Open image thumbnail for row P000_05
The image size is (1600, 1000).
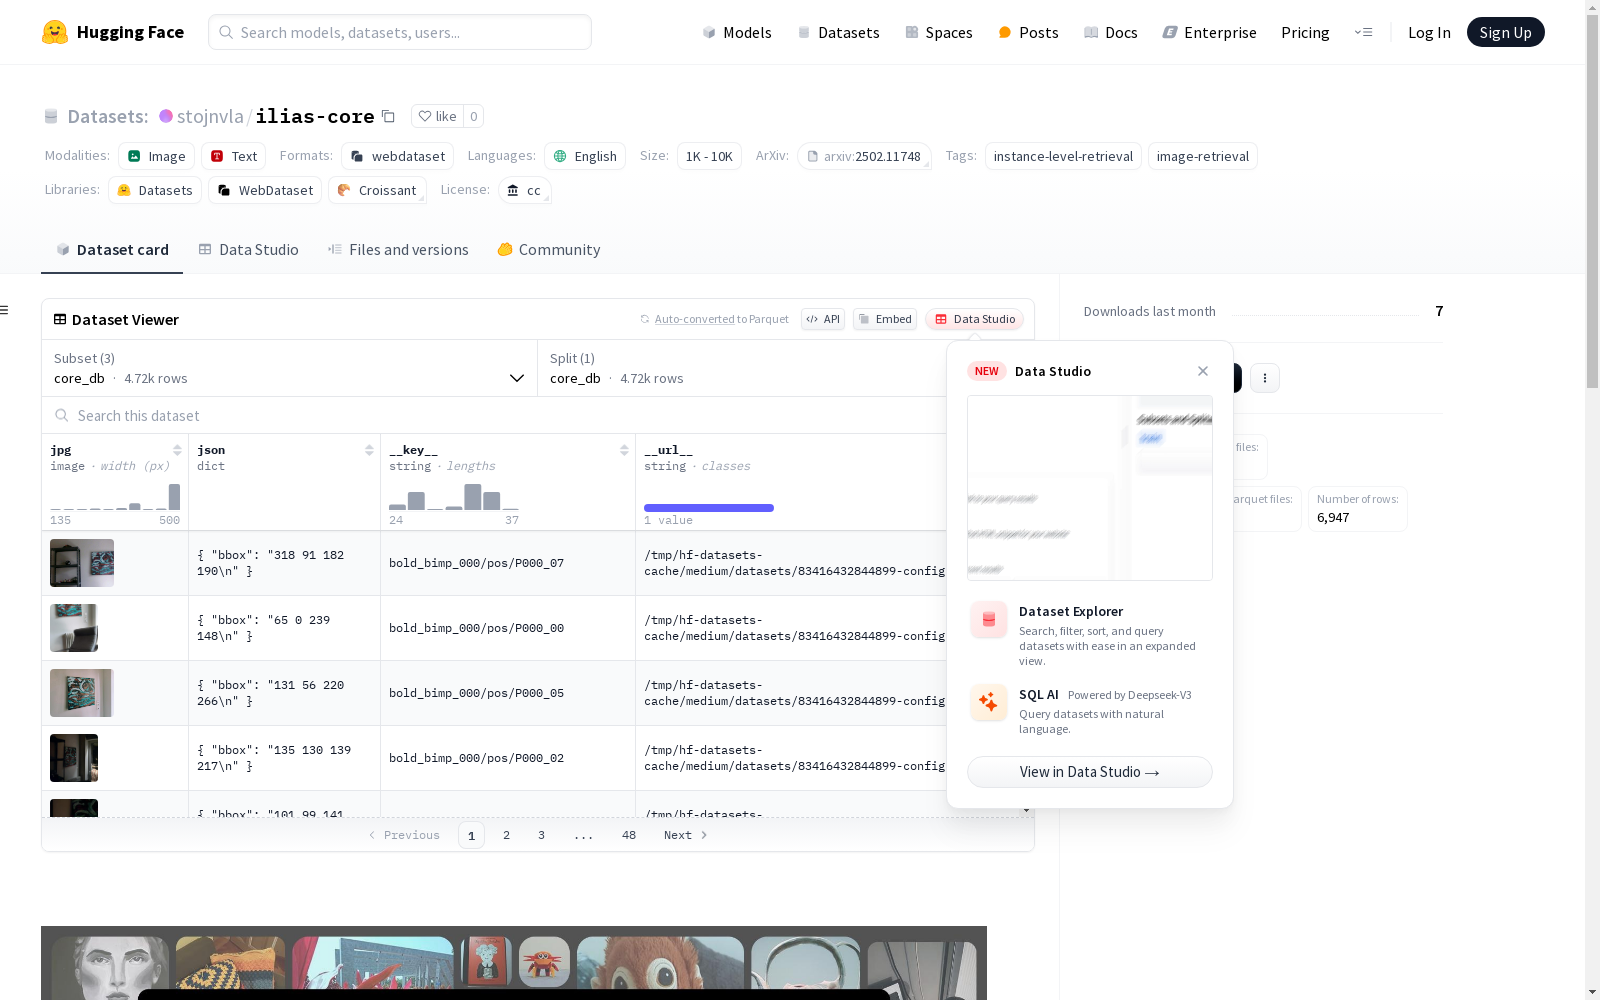click(82, 693)
